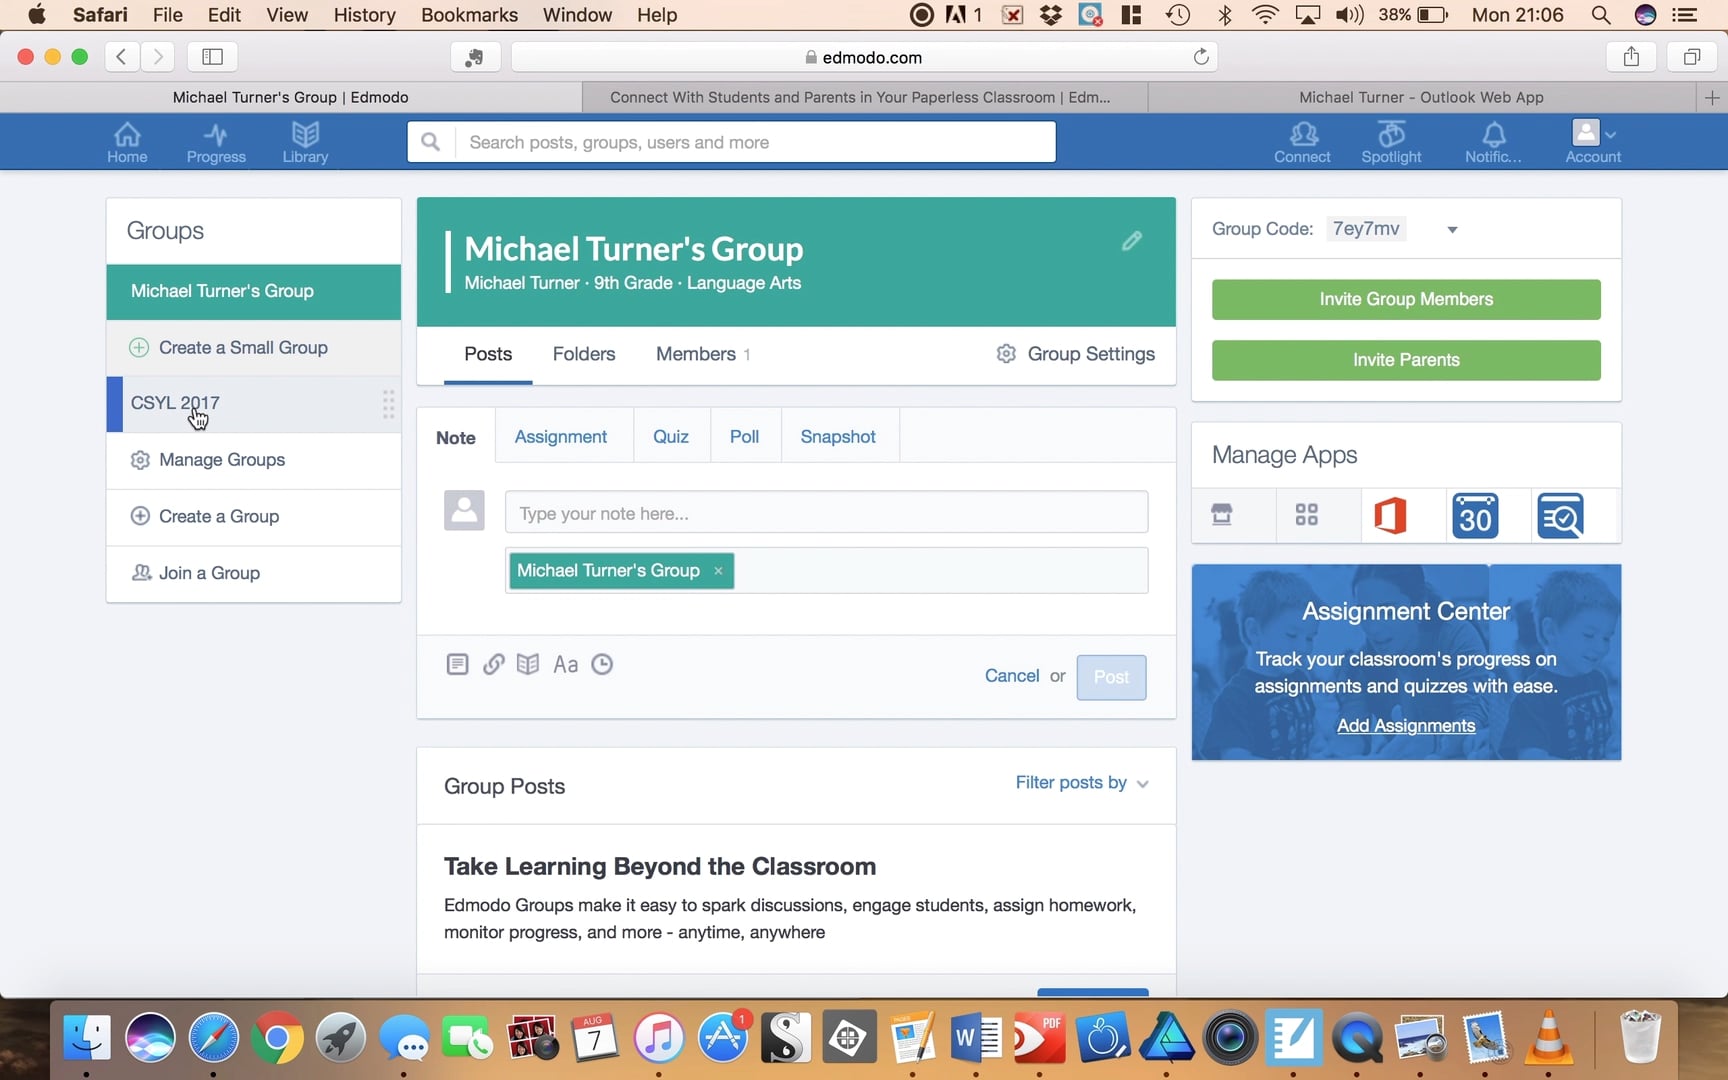
Task: Launch the calendar planner app icon
Action: tap(1475, 516)
